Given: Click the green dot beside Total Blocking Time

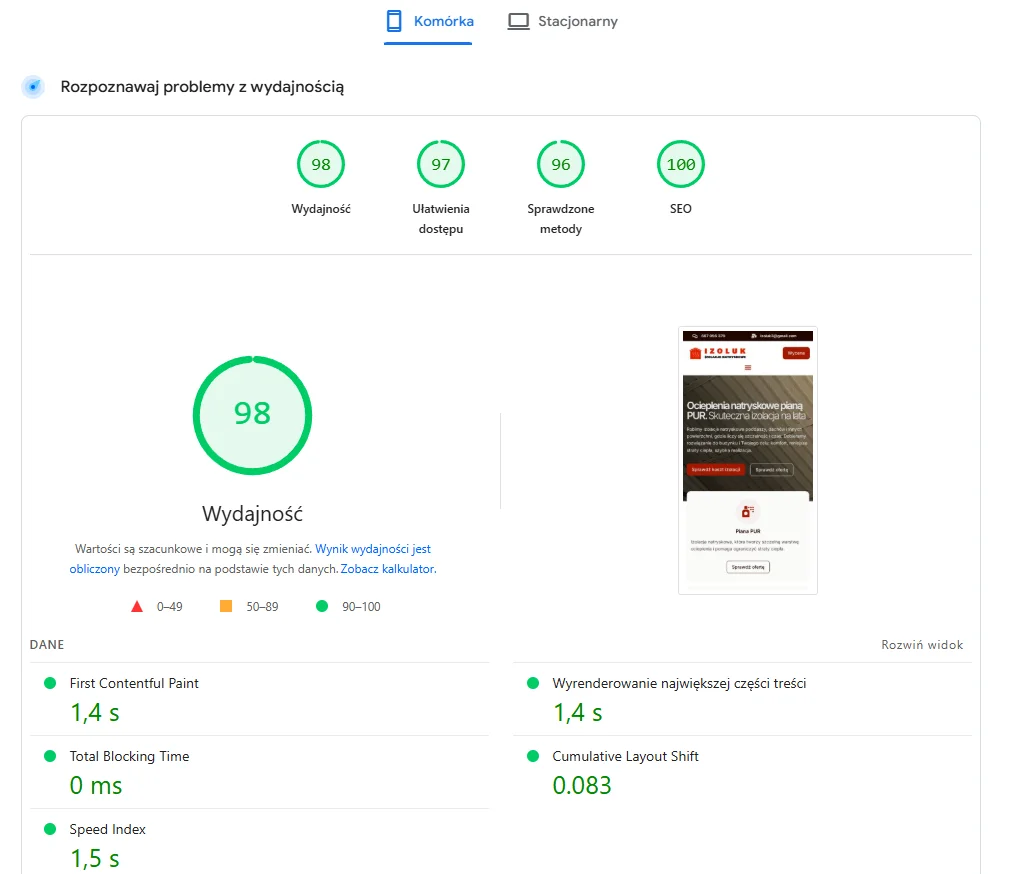Looking at the screenshot, I should tap(50, 756).
